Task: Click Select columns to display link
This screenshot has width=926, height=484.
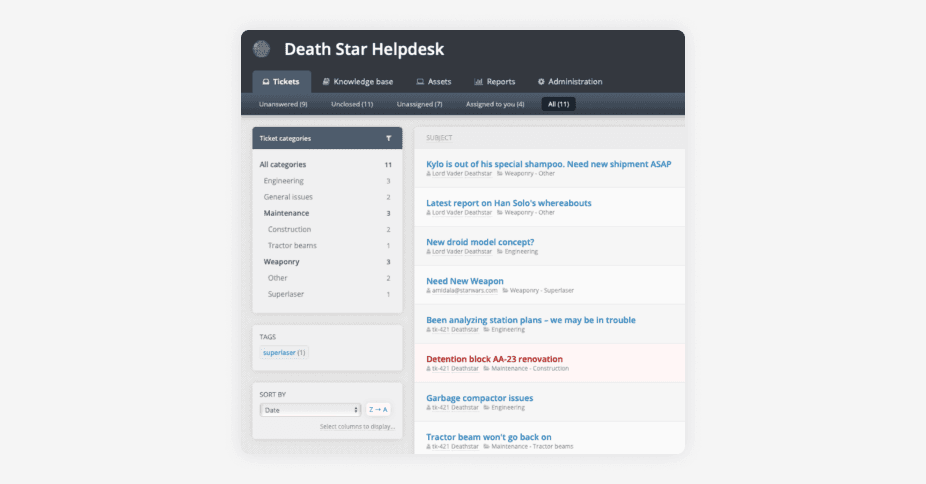Action: click(357, 426)
